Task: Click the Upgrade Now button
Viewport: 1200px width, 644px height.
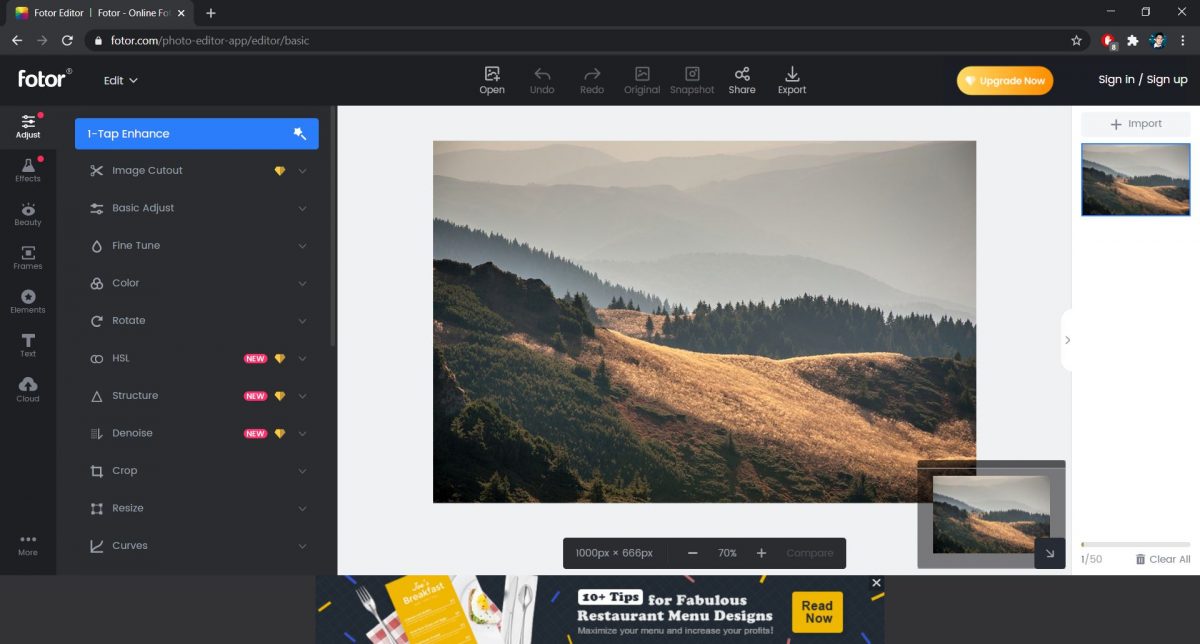Action: (x=1004, y=80)
